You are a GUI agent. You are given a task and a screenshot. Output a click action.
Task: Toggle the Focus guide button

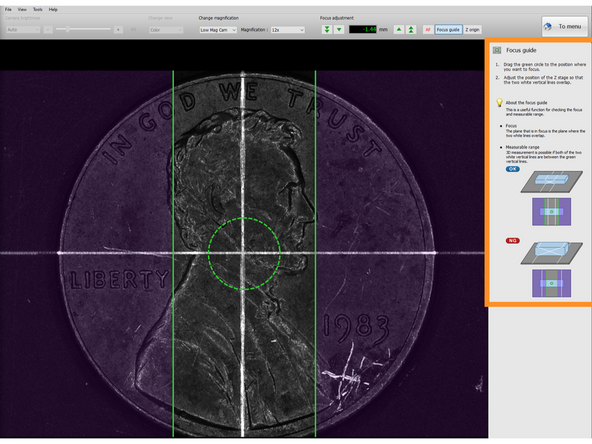click(448, 29)
